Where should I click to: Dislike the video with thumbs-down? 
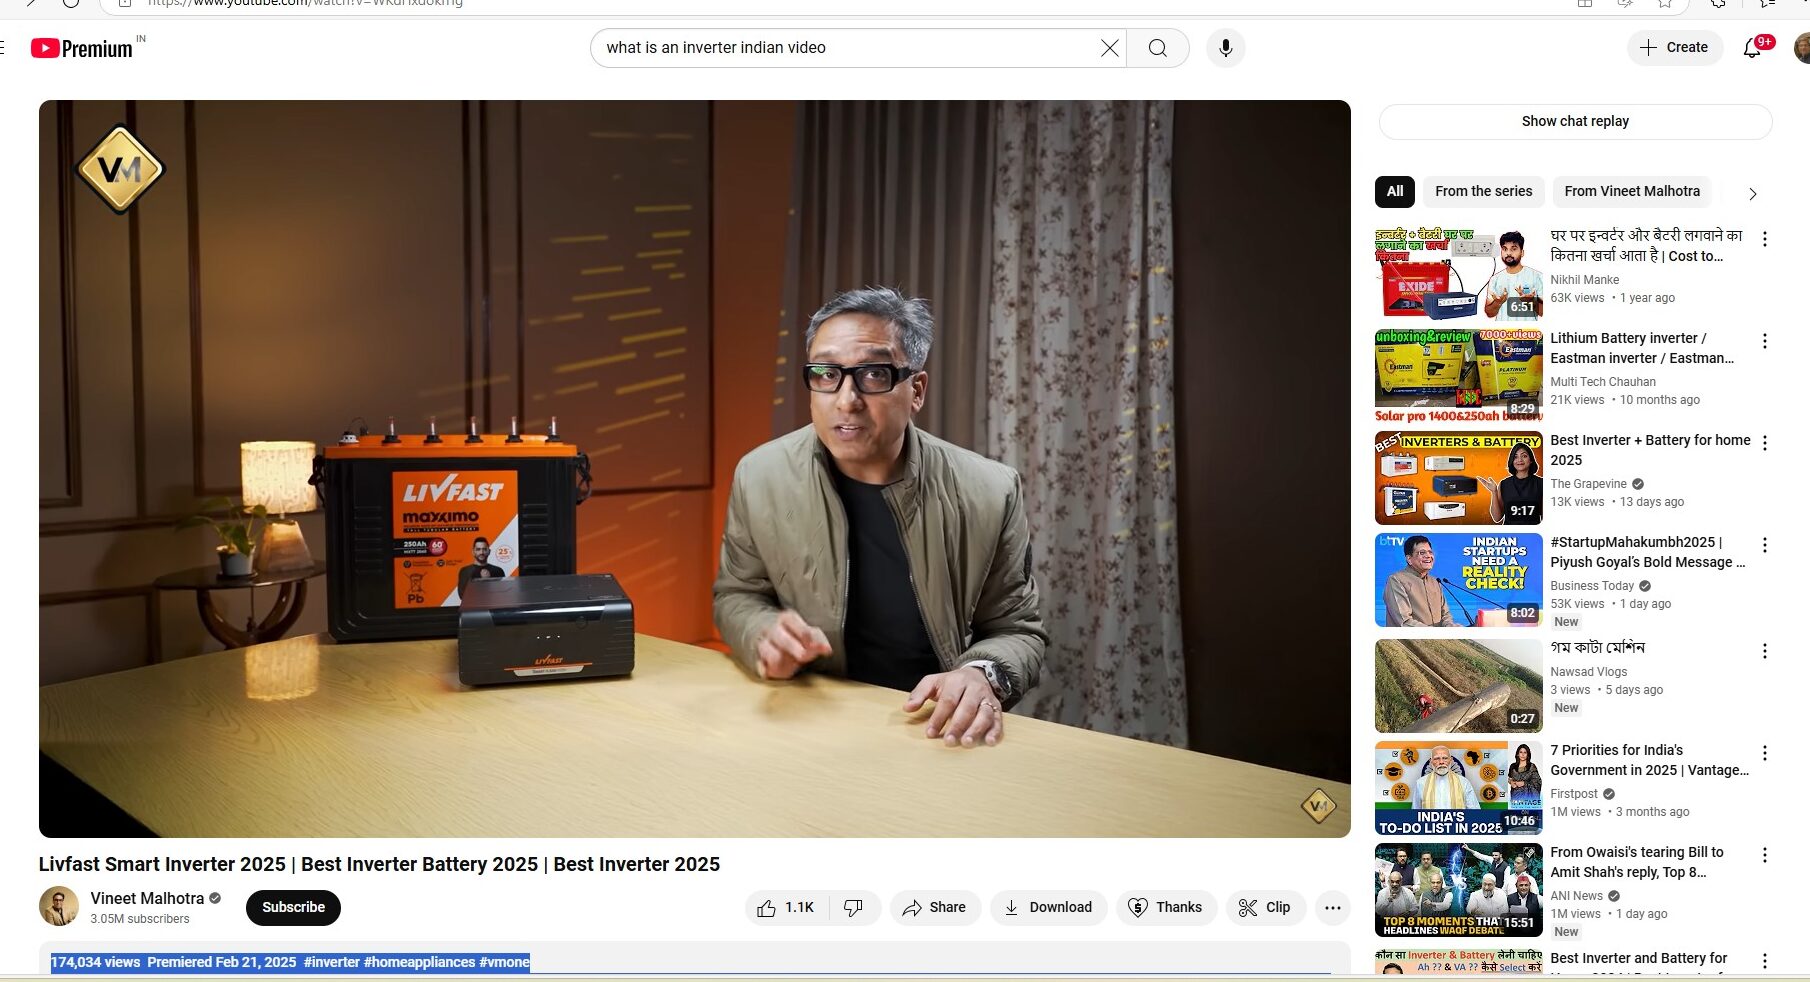click(853, 907)
